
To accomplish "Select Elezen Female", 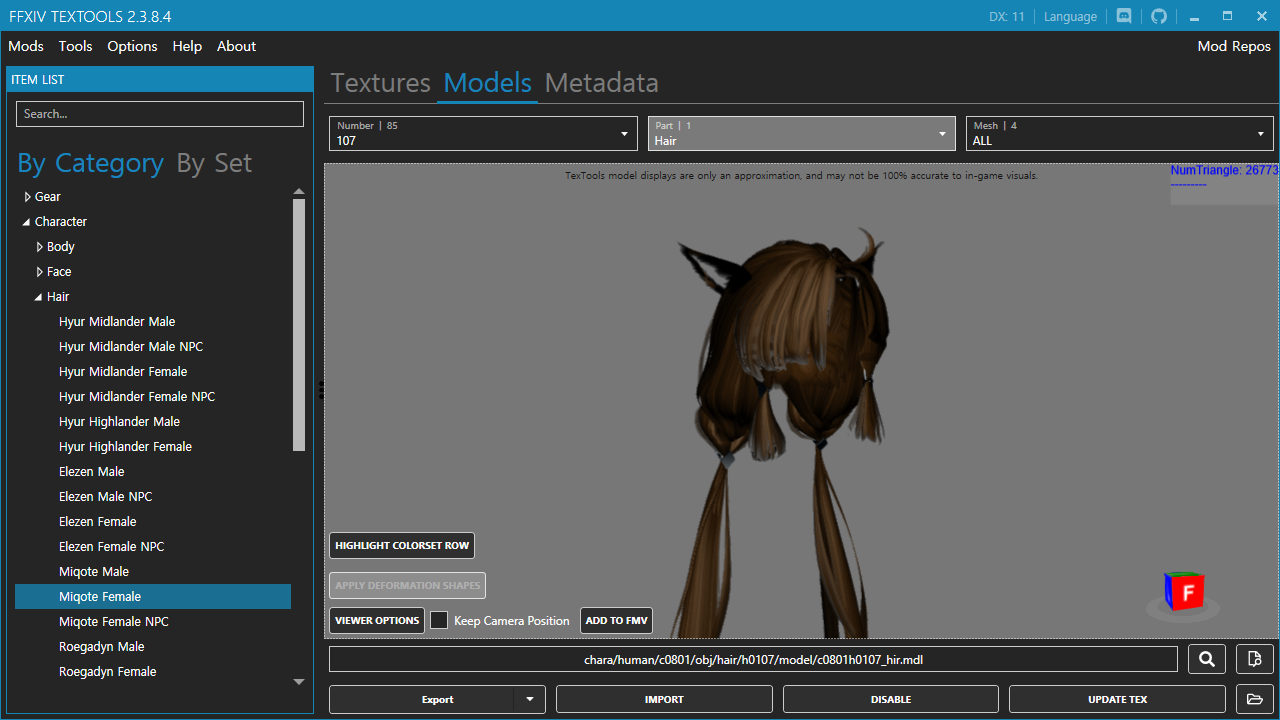I will [x=98, y=522].
